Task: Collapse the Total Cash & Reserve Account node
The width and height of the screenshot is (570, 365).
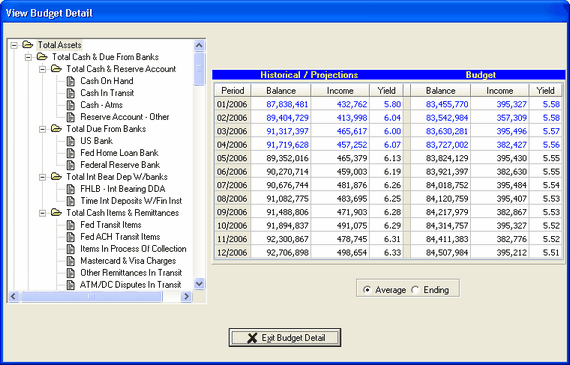Action: [43, 69]
